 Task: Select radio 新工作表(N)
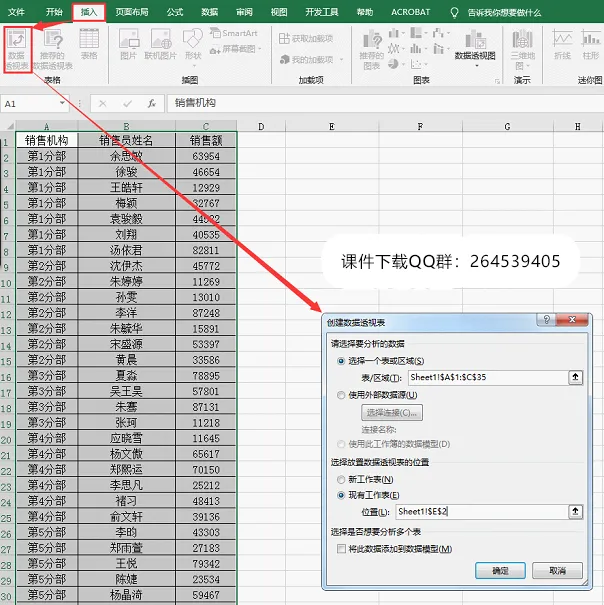click(x=341, y=479)
